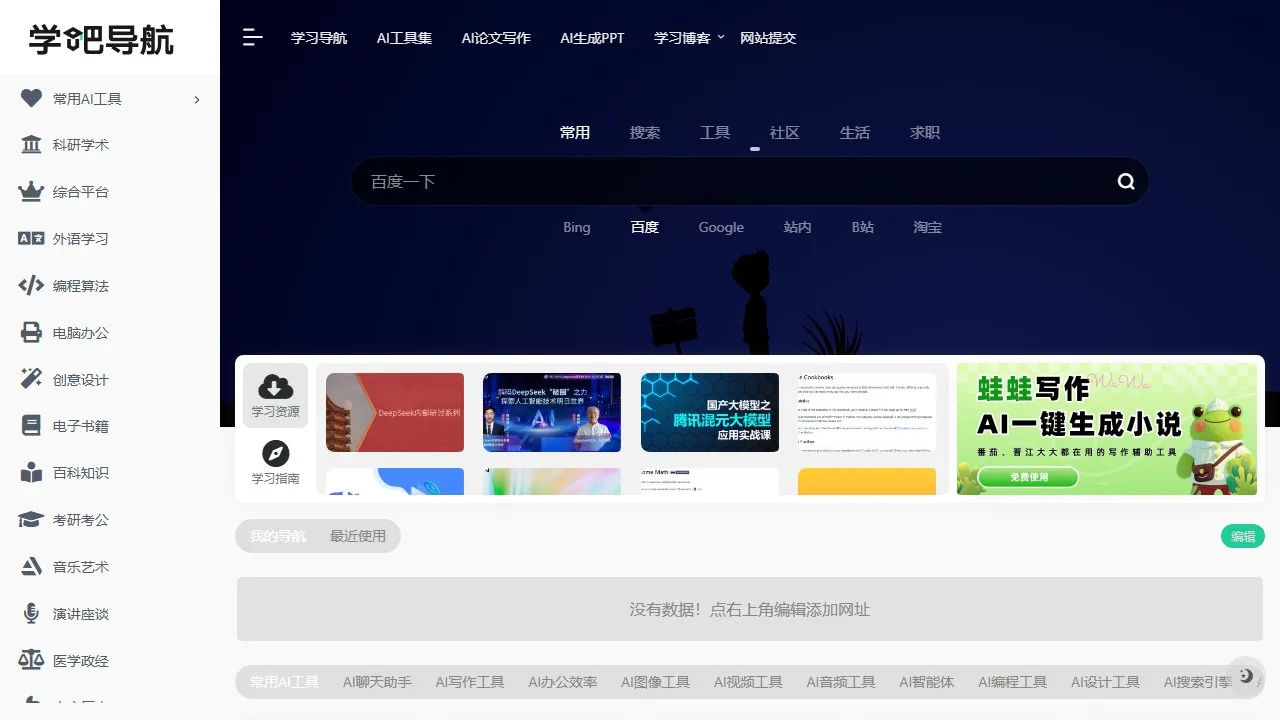The width and height of the screenshot is (1280, 720).
Task: Toggle dark mode moon button
Action: click(x=1246, y=676)
